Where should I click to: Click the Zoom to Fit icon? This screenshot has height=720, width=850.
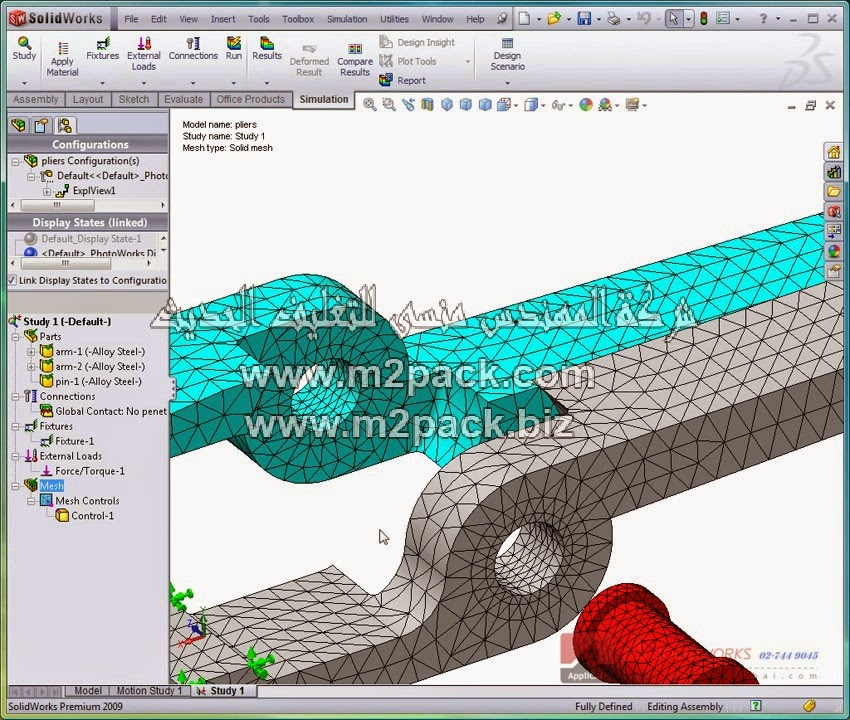(x=370, y=105)
